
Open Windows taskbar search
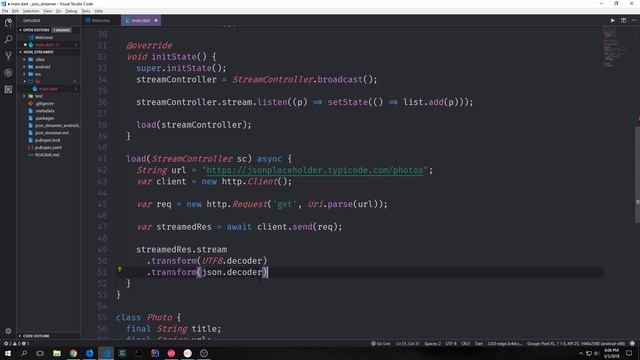pyautogui.click(x=24, y=353)
